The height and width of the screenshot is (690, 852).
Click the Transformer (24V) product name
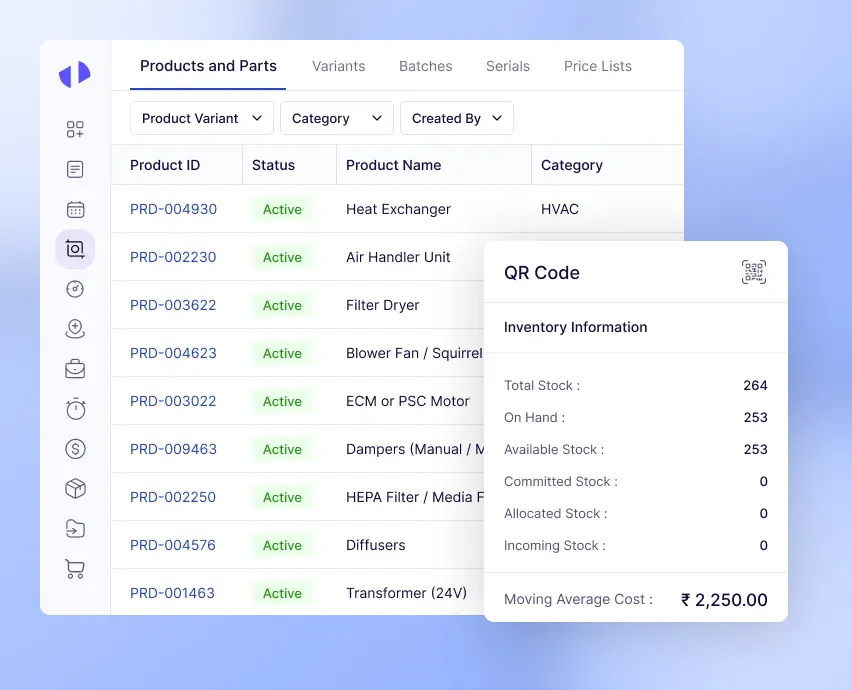coord(406,593)
